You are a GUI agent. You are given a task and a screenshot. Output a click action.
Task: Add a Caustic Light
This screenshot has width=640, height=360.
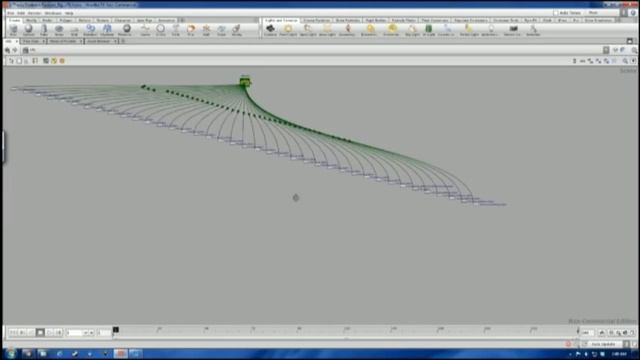447,30
